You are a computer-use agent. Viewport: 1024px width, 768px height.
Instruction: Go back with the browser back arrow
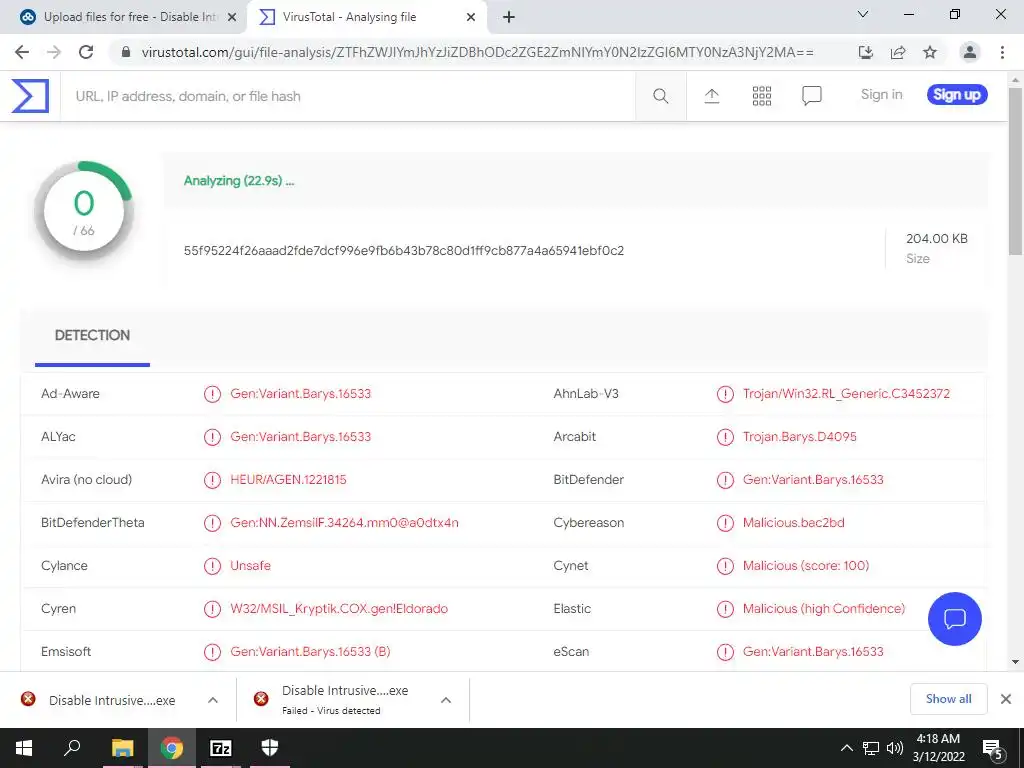[22, 52]
